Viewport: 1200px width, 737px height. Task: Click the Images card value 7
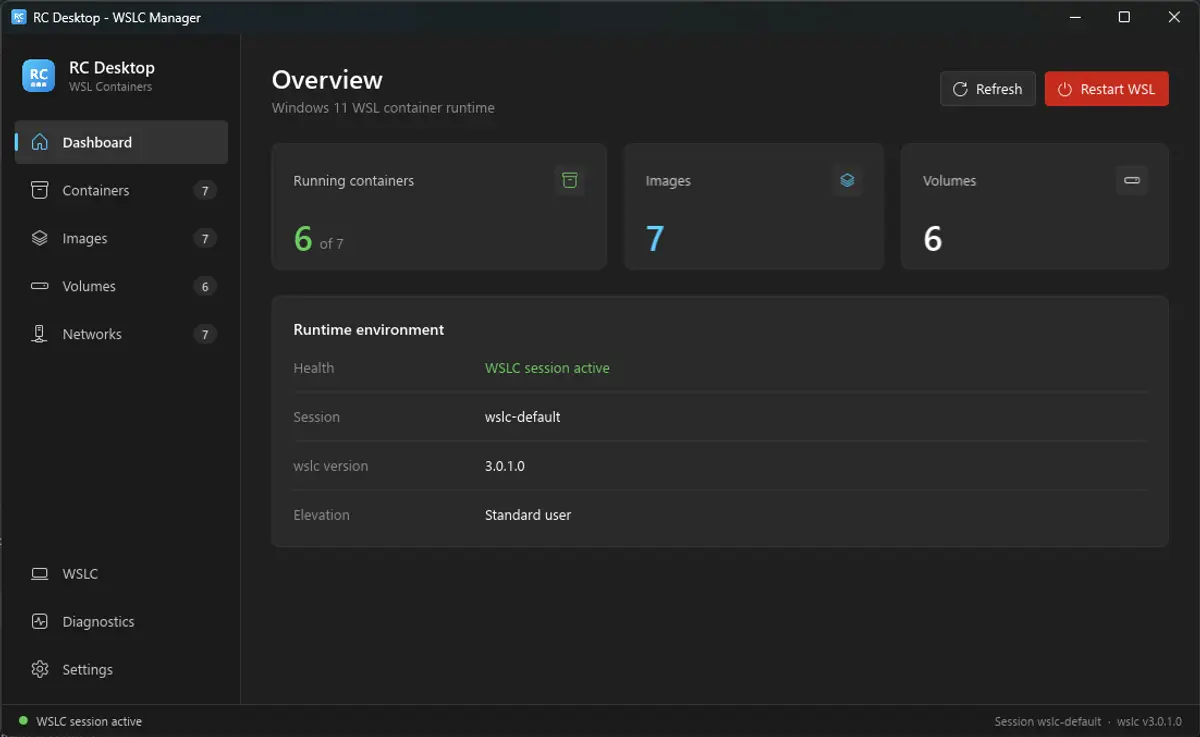click(655, 238)
